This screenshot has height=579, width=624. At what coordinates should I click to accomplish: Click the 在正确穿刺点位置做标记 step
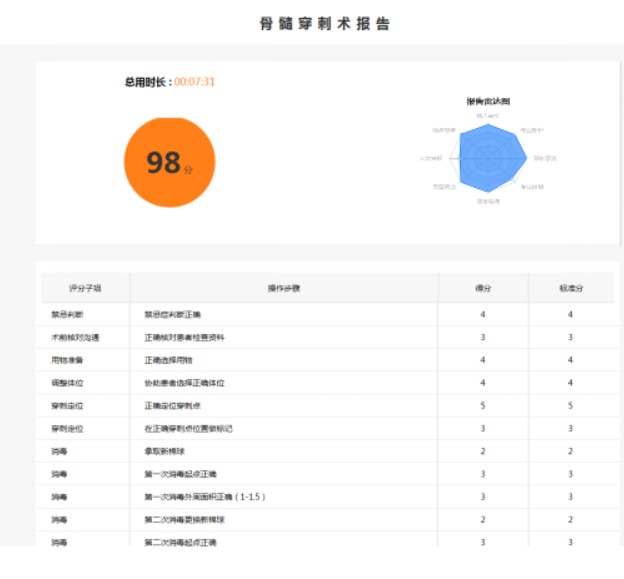pyautogui.click(x=188, y=429)
